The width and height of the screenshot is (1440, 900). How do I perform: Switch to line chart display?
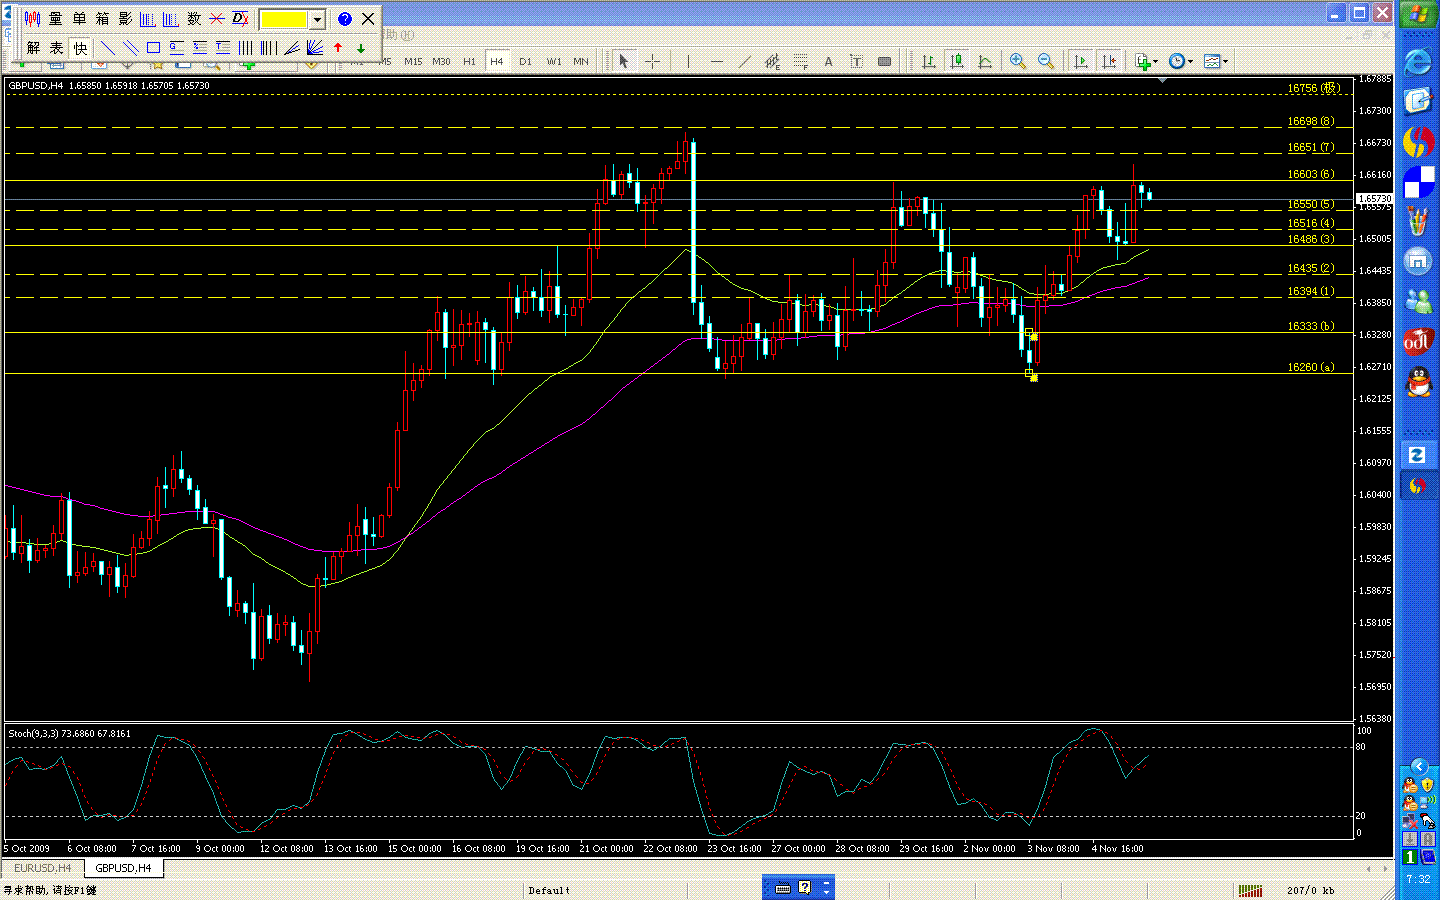pos(985,61)
